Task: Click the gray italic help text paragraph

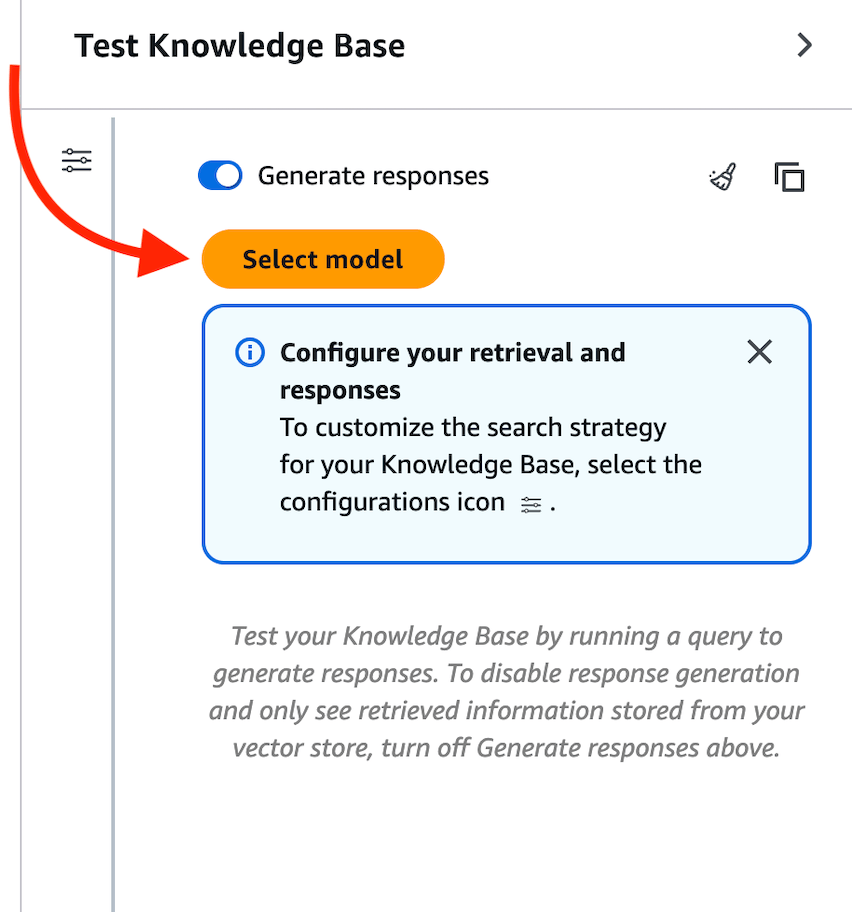Action: coord(506,692)
